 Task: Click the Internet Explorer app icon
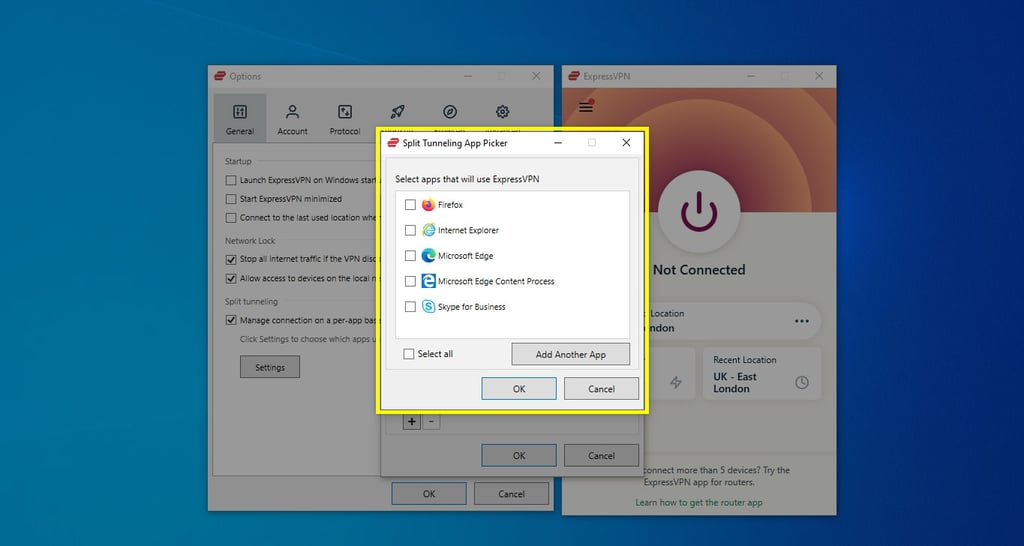[x=428, y=231]
